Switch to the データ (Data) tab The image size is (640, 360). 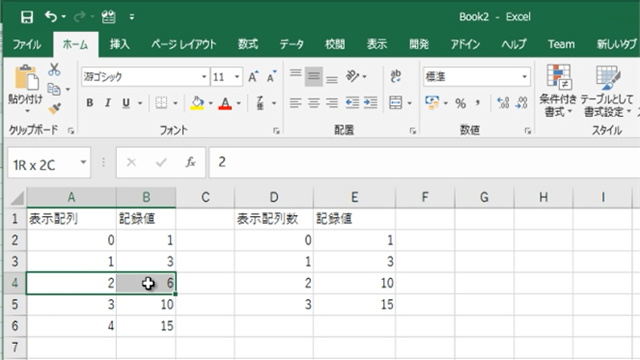coord(291,44)
